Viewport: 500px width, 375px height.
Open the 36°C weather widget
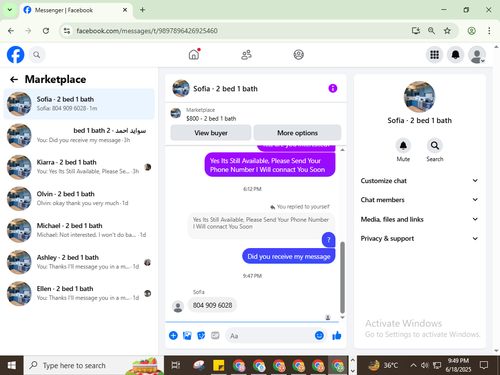pos(383,365)
